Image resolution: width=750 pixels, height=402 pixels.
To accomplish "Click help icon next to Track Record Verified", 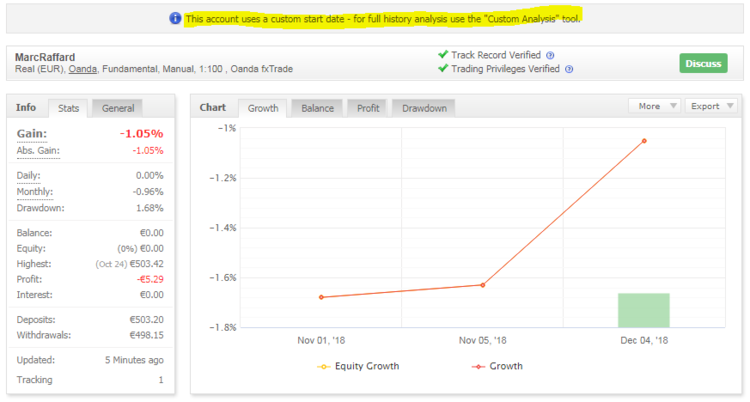I will pos(550,56).
